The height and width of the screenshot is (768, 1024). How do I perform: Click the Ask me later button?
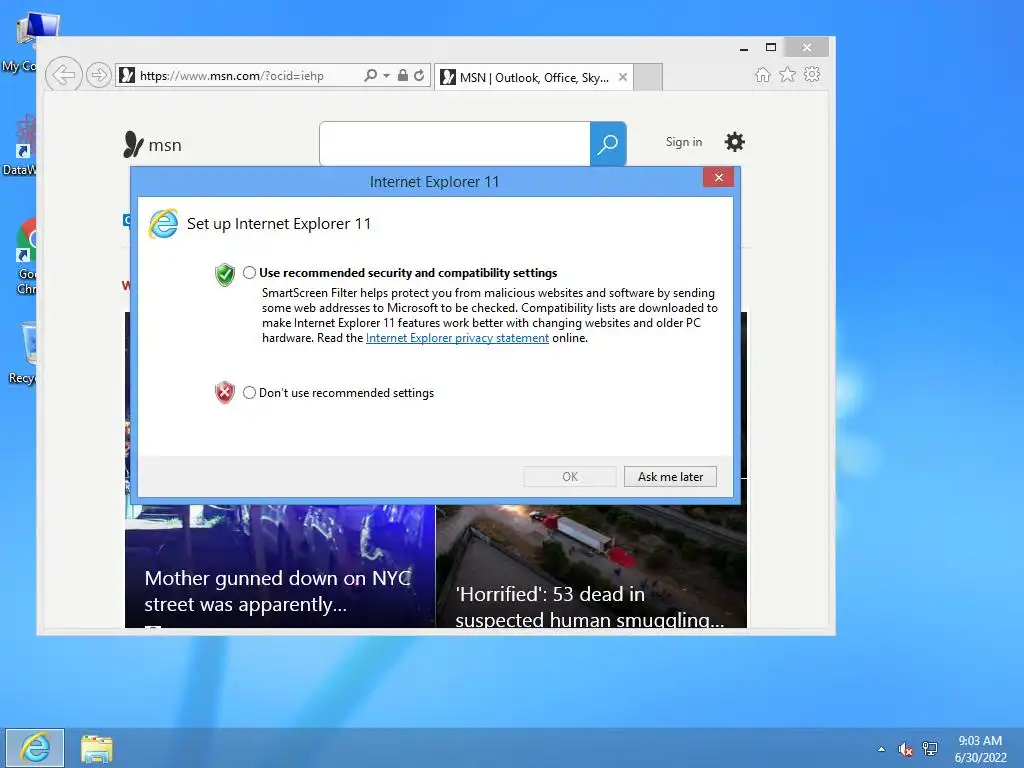coord(670,477)
